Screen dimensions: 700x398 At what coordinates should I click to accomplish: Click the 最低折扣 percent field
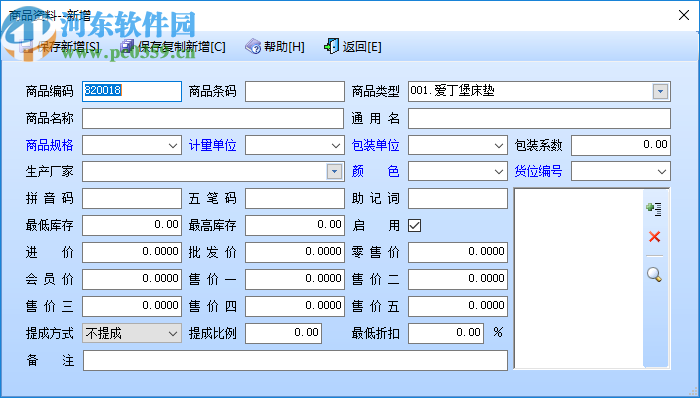pos(446,333)
